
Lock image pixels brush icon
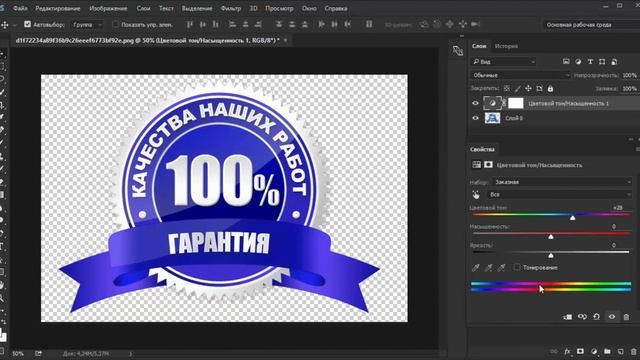click(518, 89)
